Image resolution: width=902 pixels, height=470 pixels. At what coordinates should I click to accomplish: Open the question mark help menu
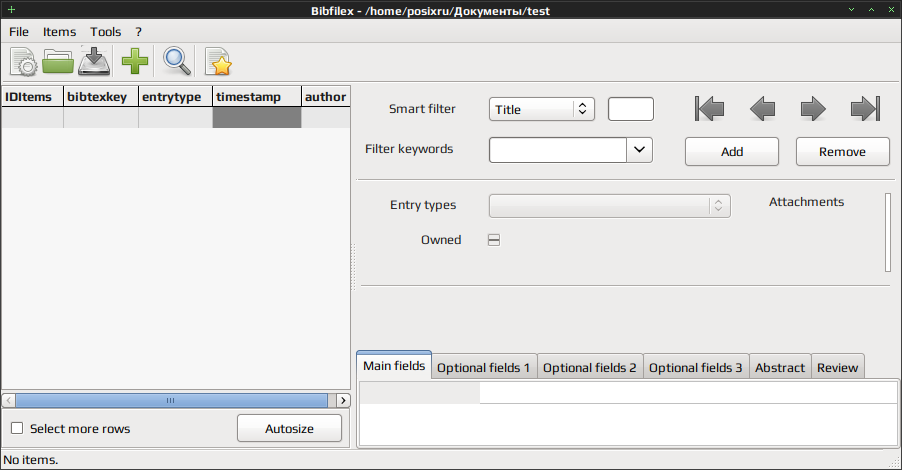138,32
